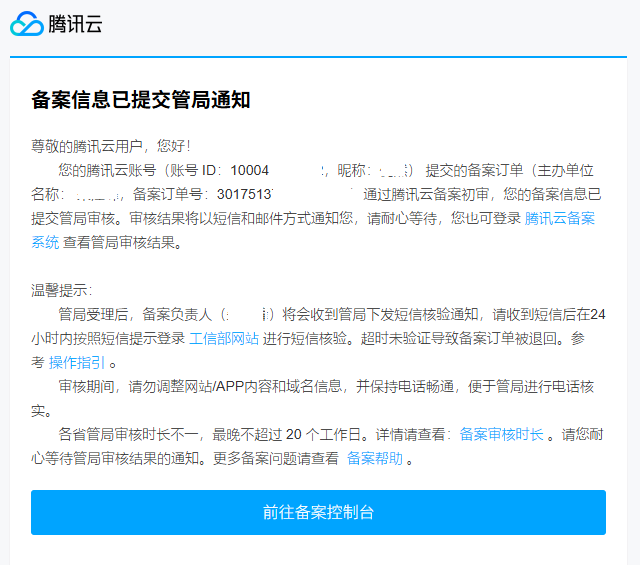Image resolution: width=640 pixels, height=565 pixels.
Task: Click the account ID number 10004
Action: pos(250,170)
